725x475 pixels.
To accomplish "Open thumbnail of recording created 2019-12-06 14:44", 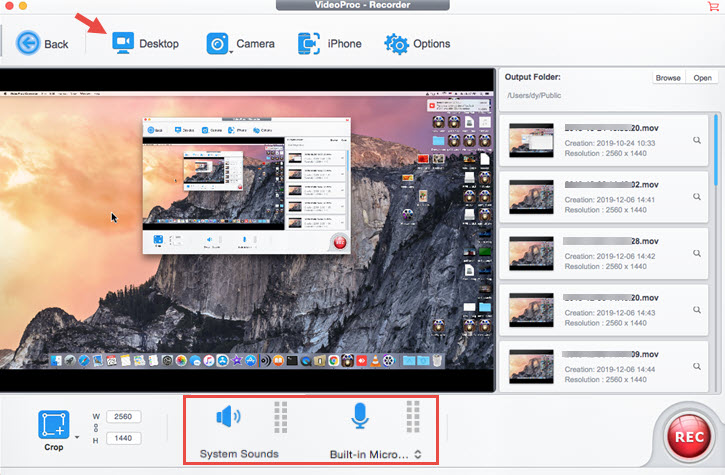I will point(531,366).
